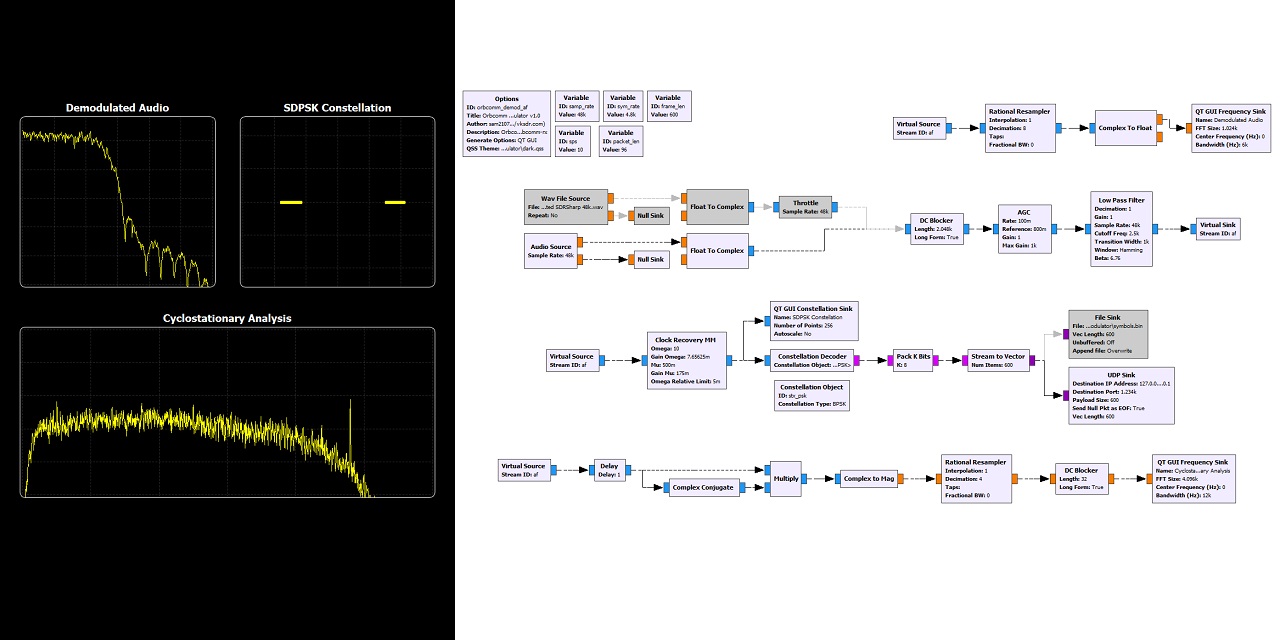
Task: Select the Variable block with ID sps
Action: (571, 139)
